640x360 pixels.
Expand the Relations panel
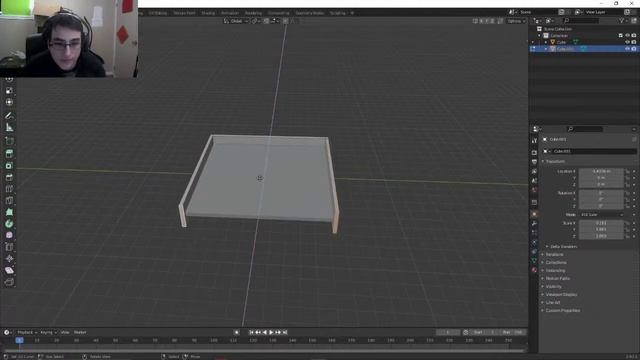(552, 254)
